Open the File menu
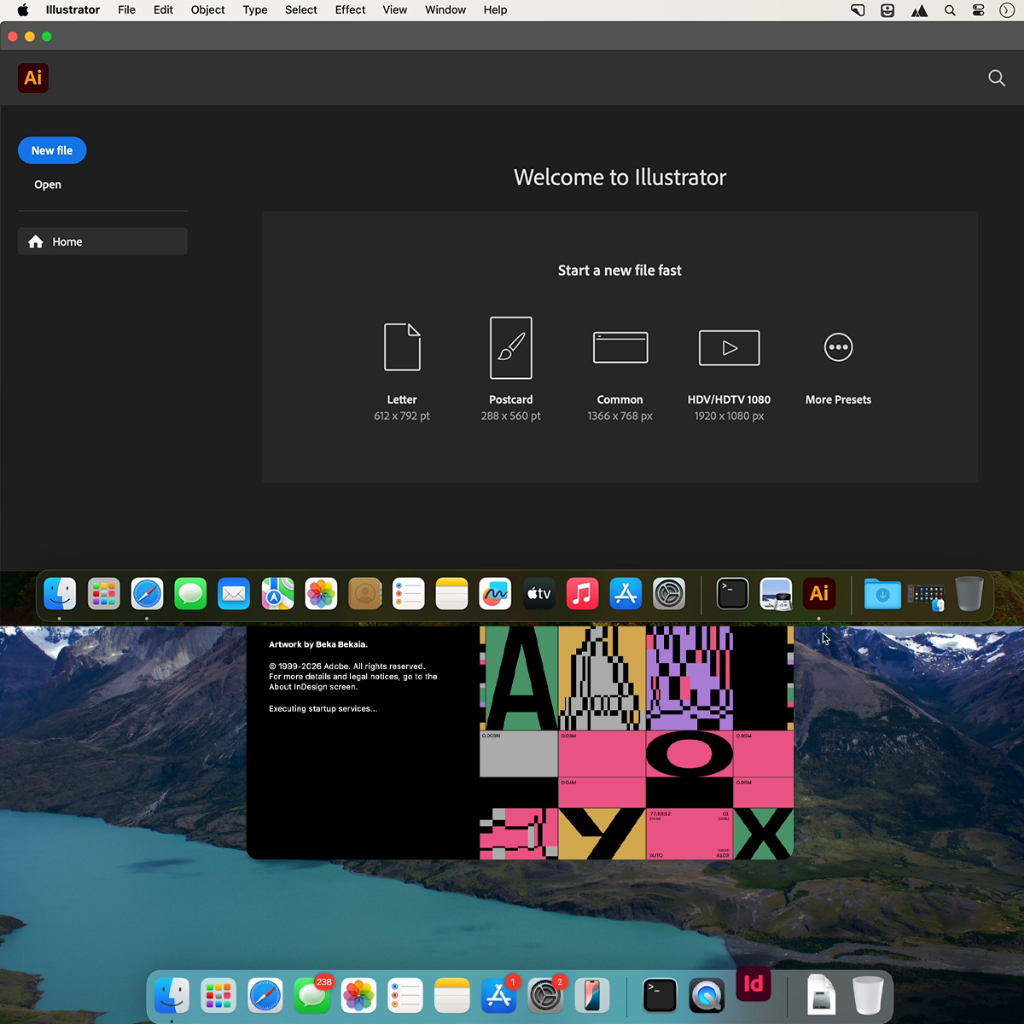The height and width of the screenshot is (1024, 1024). click(127, 10)
